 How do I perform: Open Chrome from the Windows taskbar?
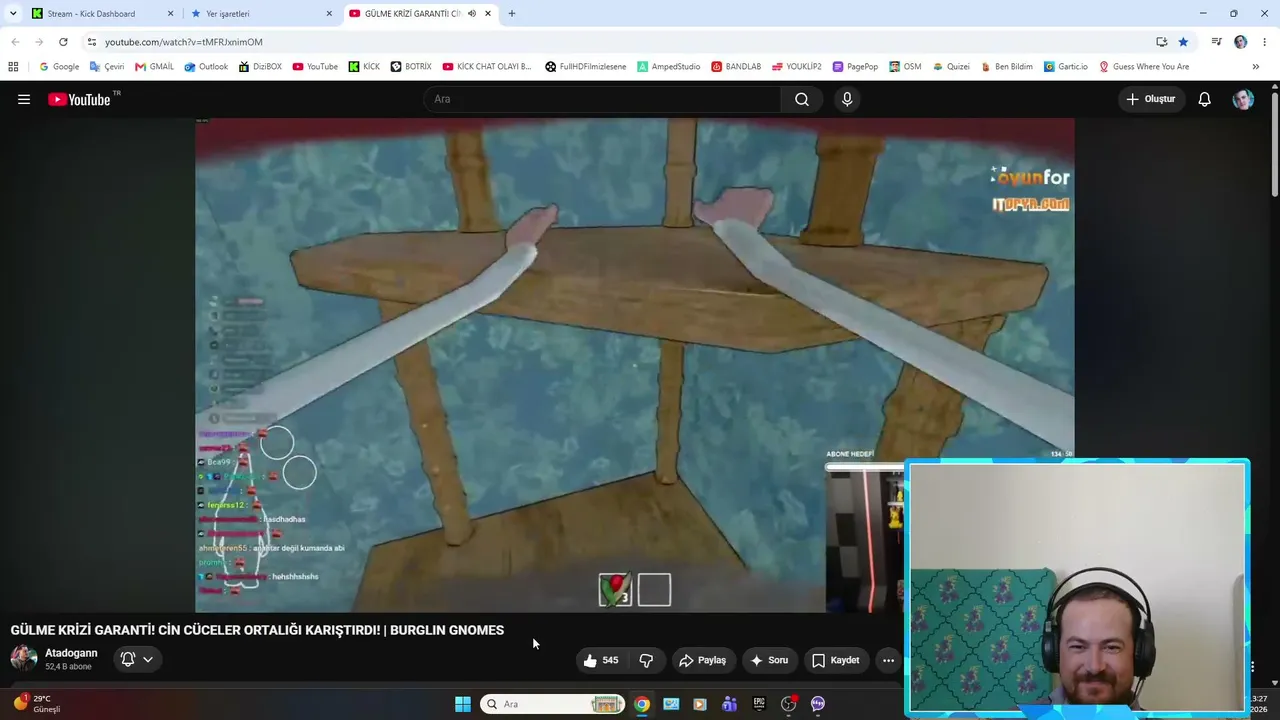click(642, 704)
